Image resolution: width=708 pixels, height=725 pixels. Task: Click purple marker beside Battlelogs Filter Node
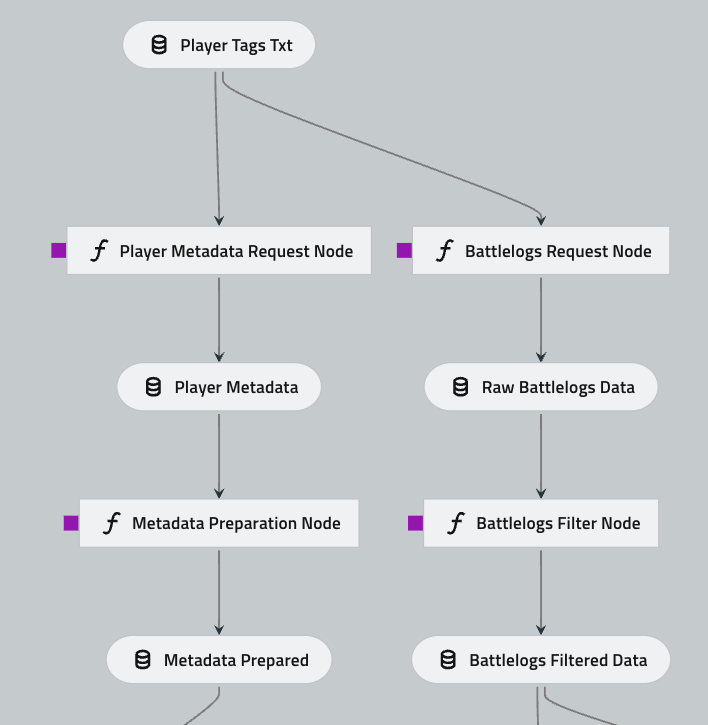[416, 523]
